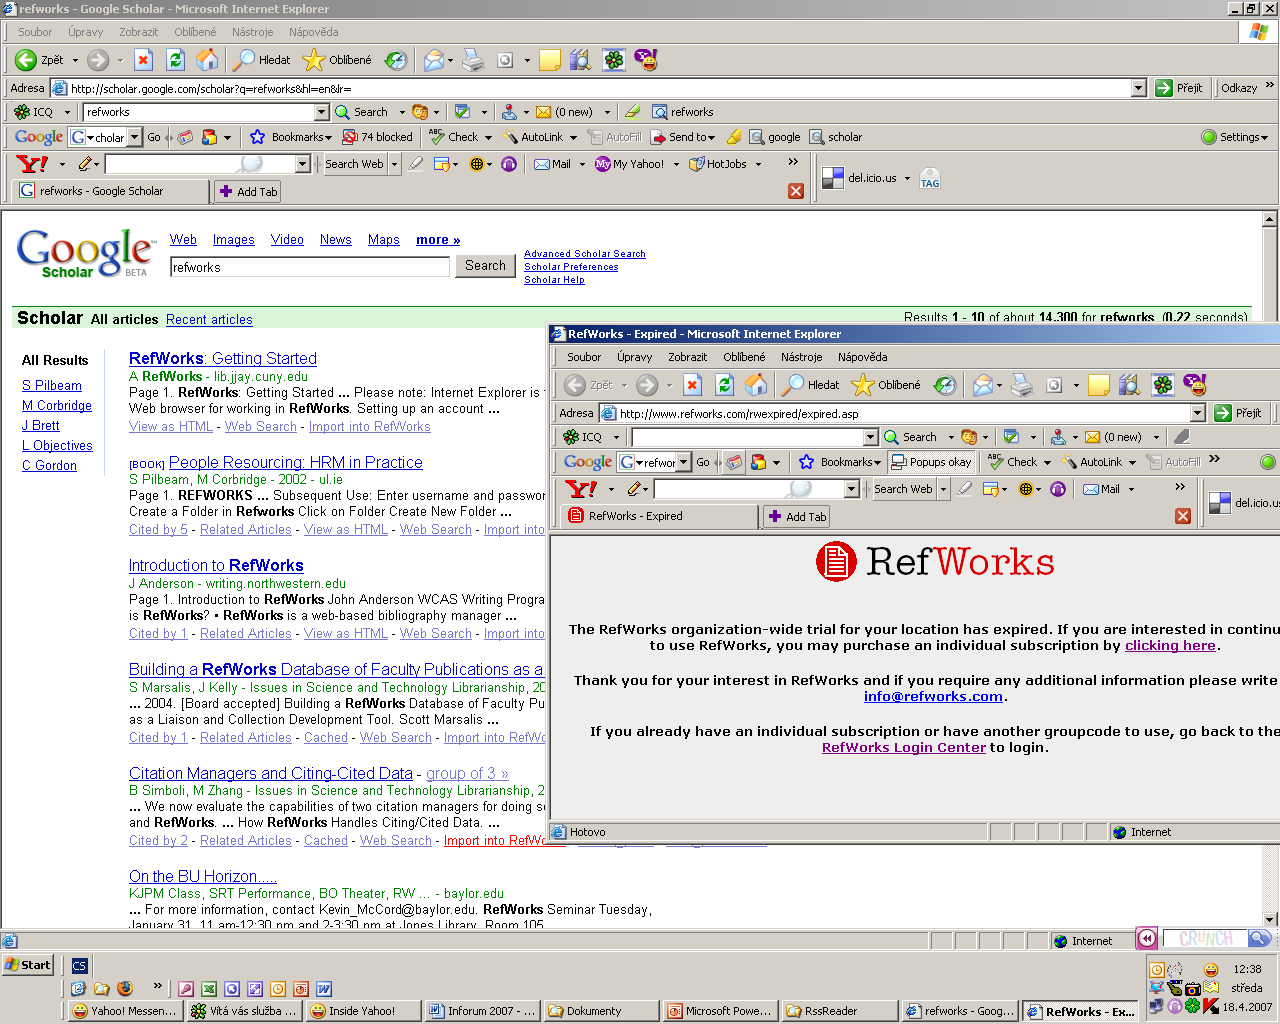The image size is (1280, 1024).
Task: Open History icon in Google Scholar window
Action: (x=397, y=60)
